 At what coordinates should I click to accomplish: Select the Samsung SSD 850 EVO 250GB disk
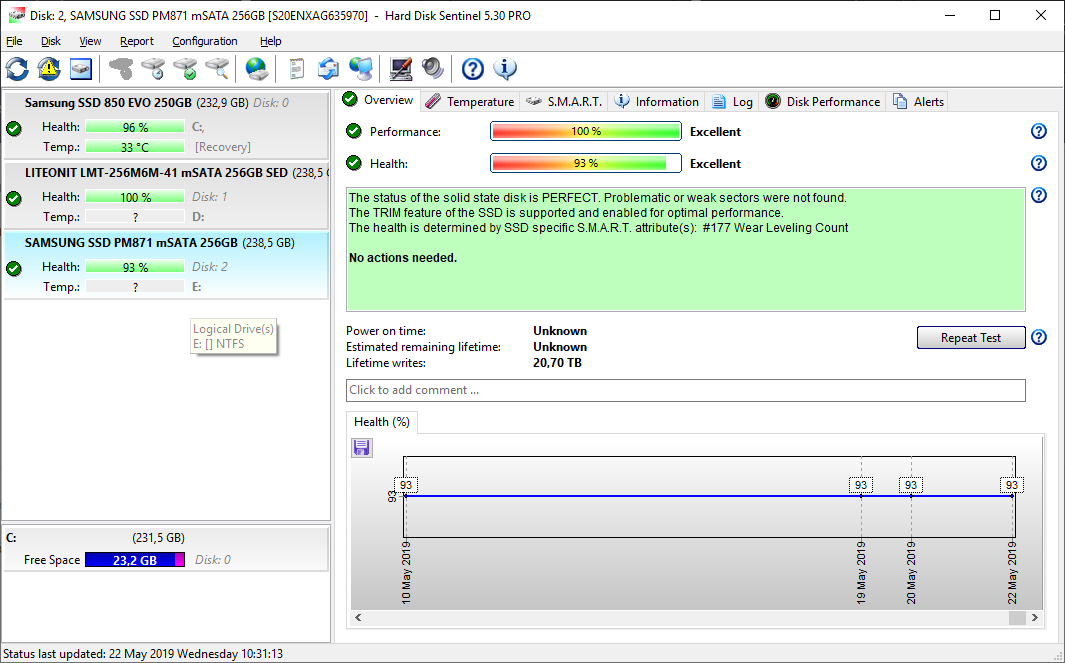click(166, 126)
